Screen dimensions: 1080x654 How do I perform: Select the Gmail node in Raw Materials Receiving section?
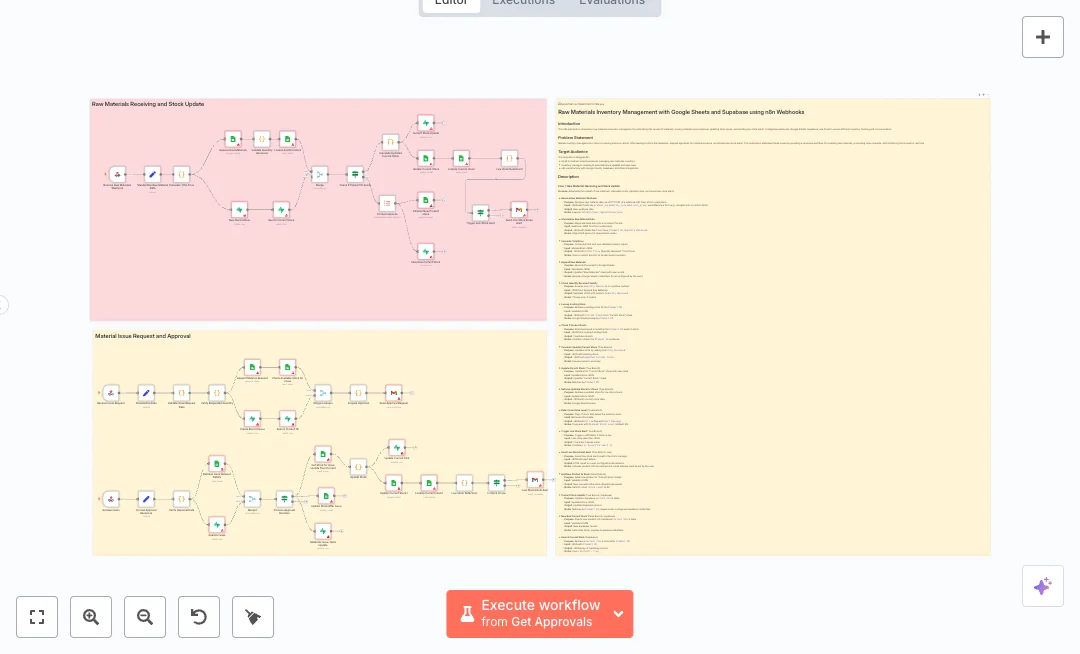point(518,210)
